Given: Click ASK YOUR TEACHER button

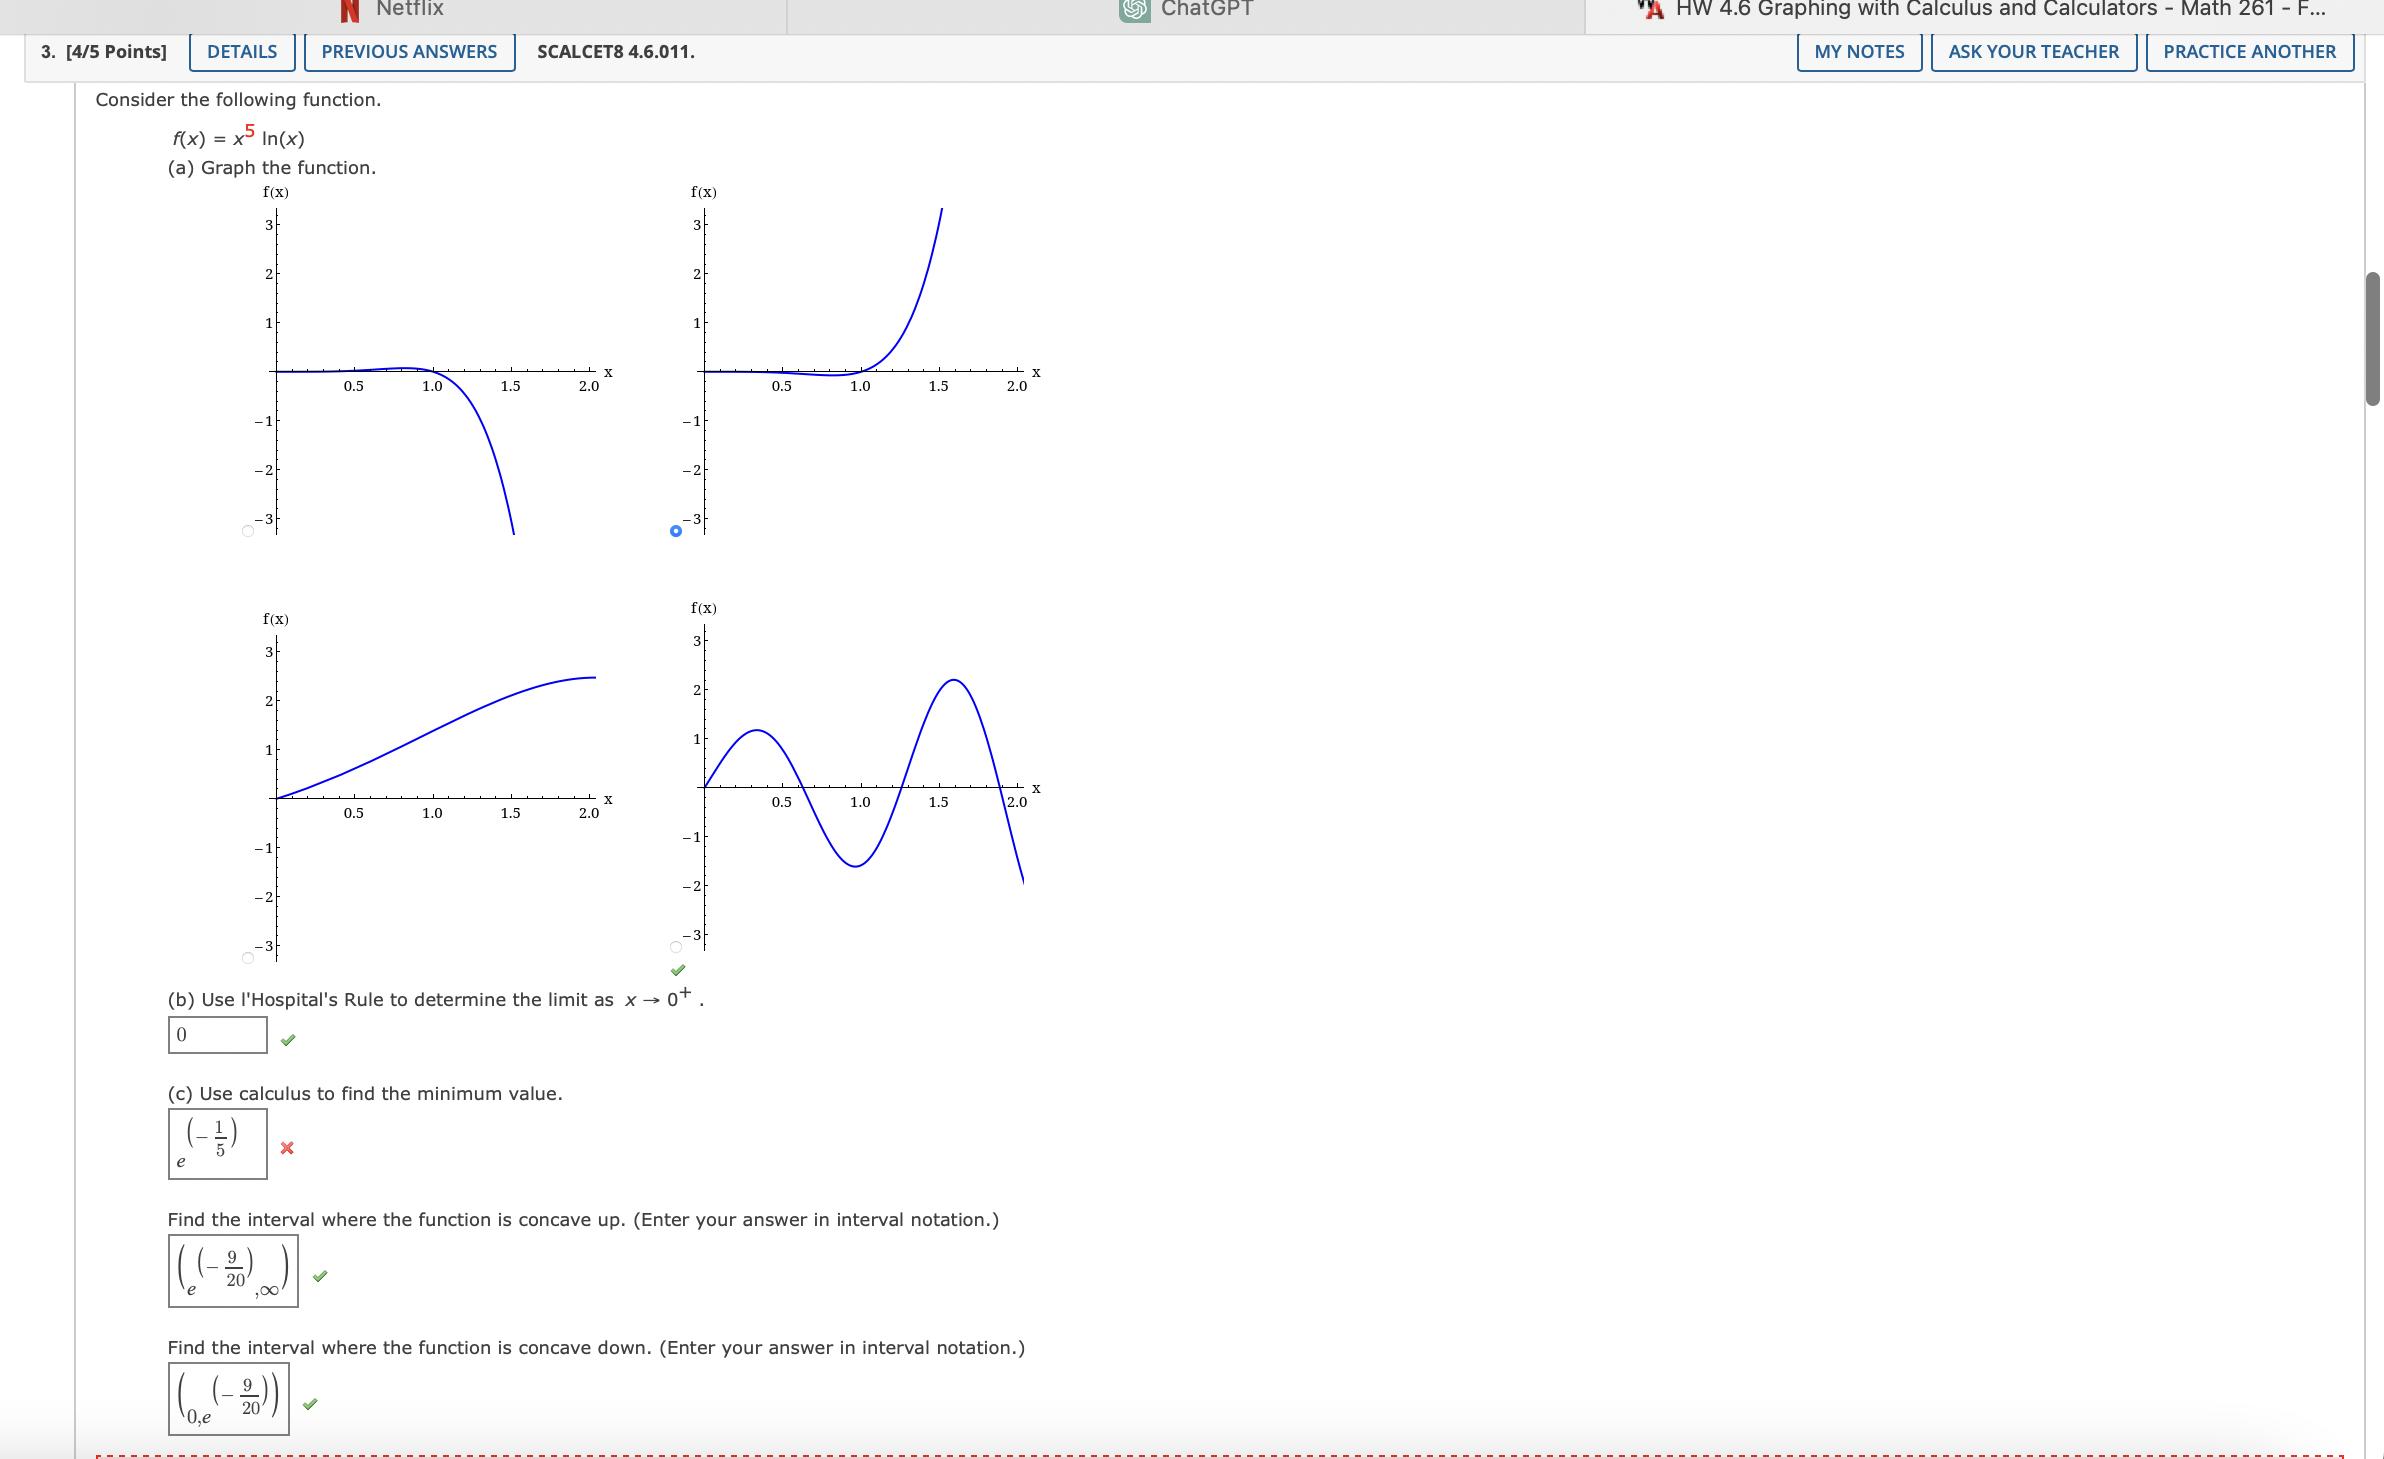Looking at the screenshot, I should pyautogui.click(x=2033, y=52).
